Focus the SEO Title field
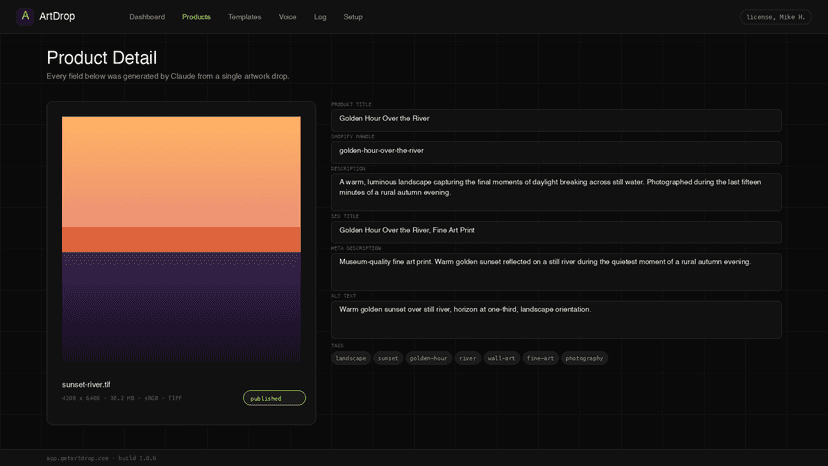Viewport: 828px width, 466px height. 556,232
